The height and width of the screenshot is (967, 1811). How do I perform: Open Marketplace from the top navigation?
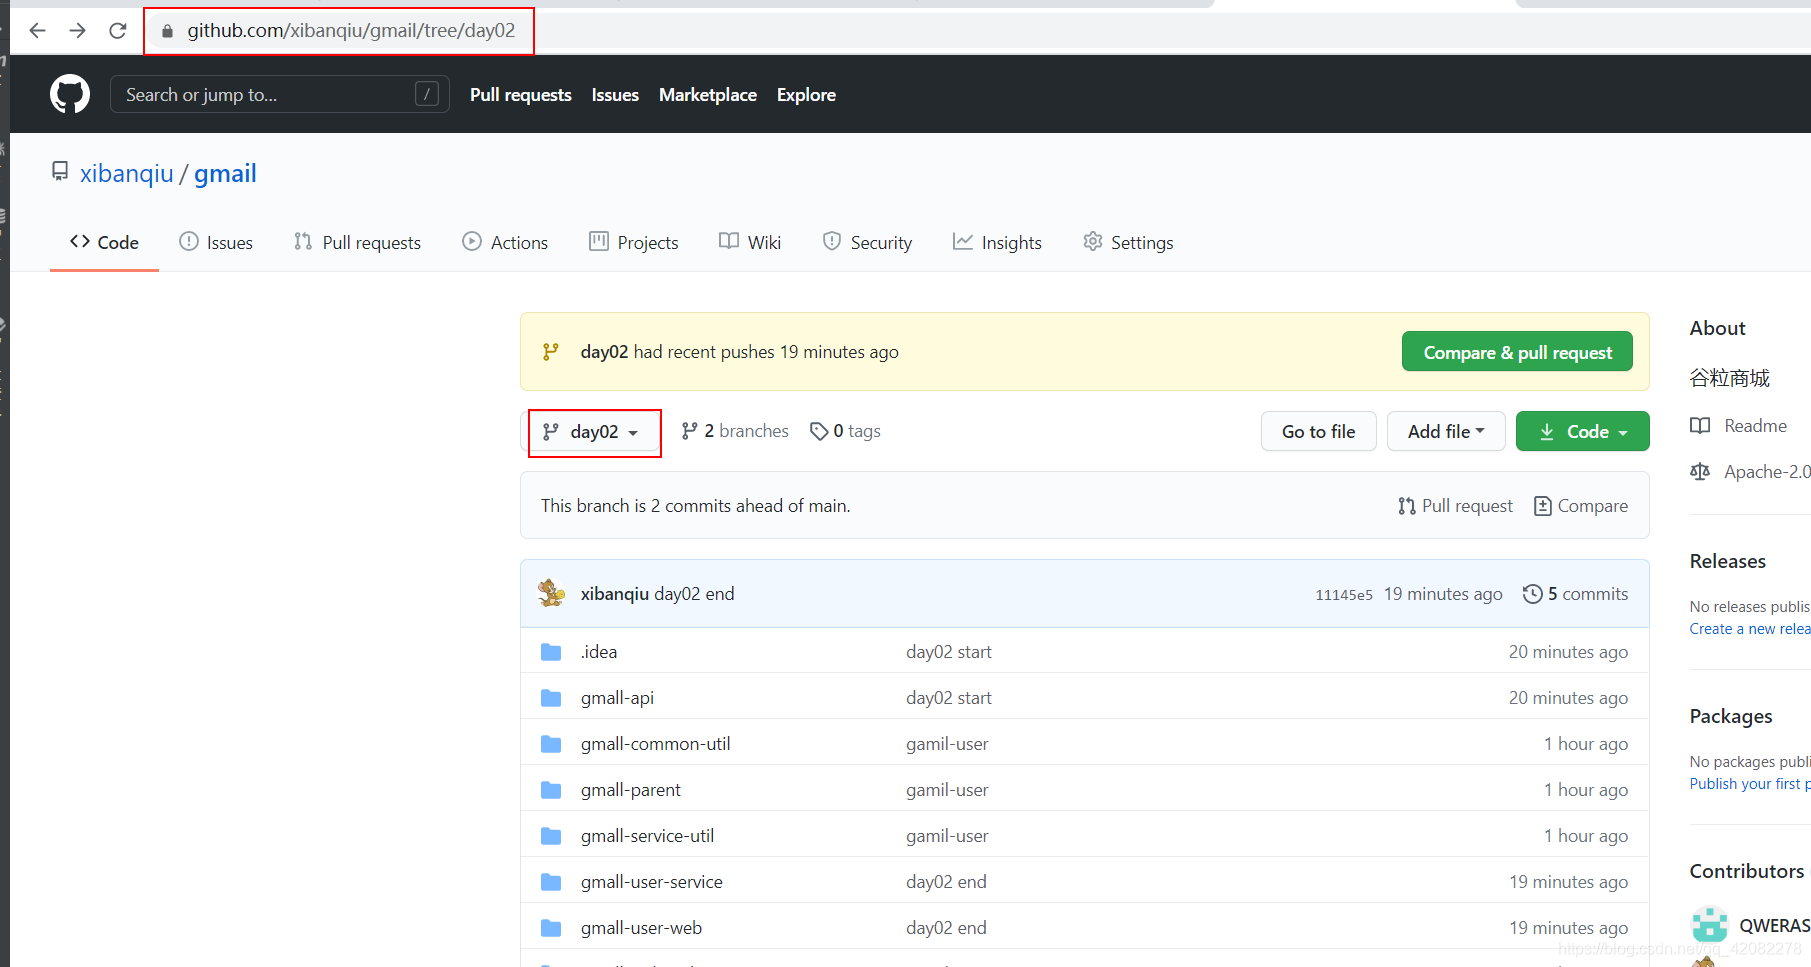(708, 95)
